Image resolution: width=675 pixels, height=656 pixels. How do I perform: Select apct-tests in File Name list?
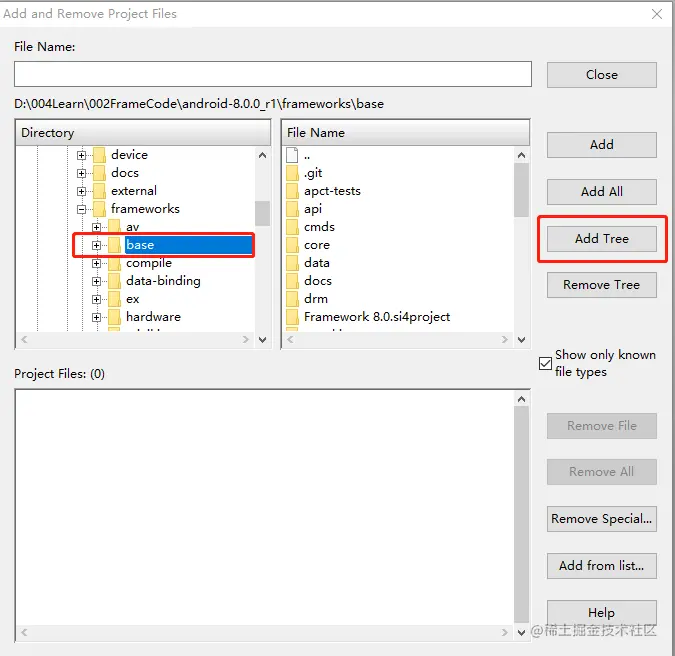pos(332,191)
